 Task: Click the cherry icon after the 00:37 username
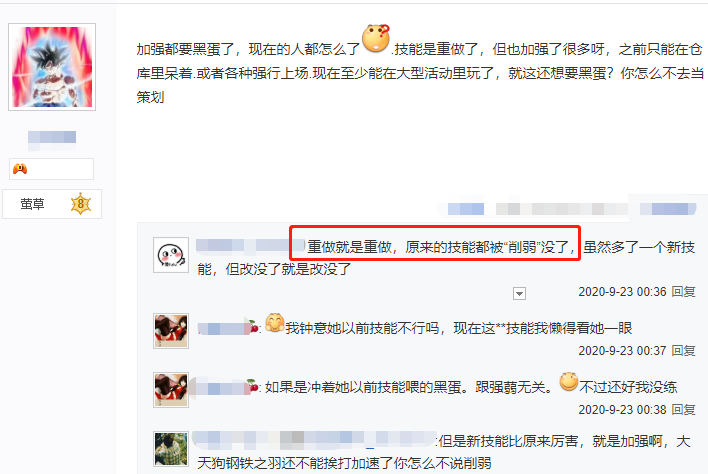(253, 326)
